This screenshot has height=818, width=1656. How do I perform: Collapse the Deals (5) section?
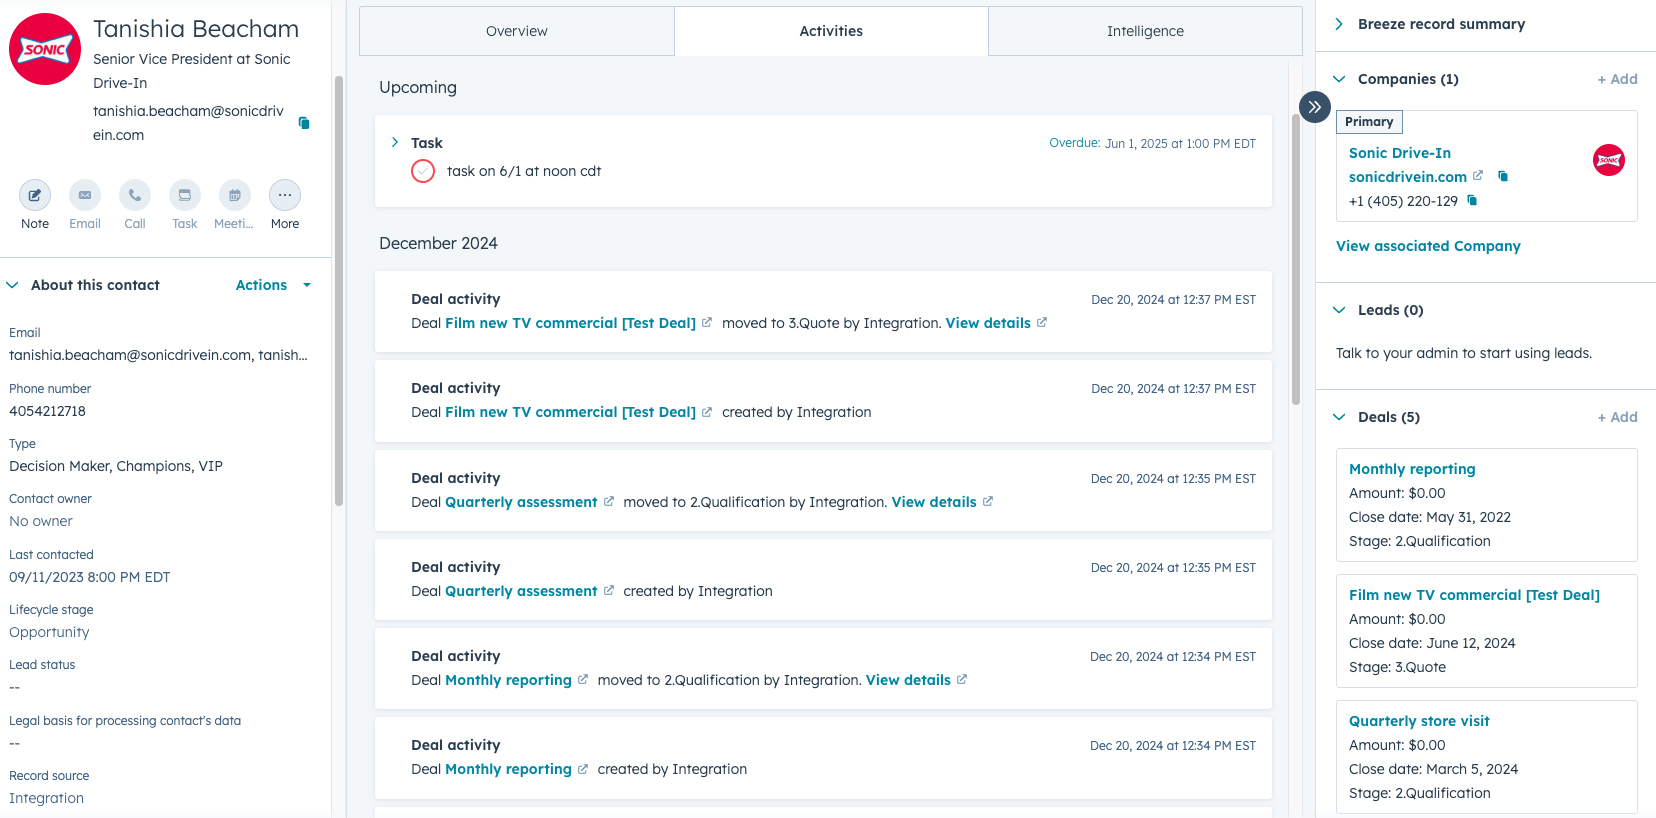point(1339,417)
